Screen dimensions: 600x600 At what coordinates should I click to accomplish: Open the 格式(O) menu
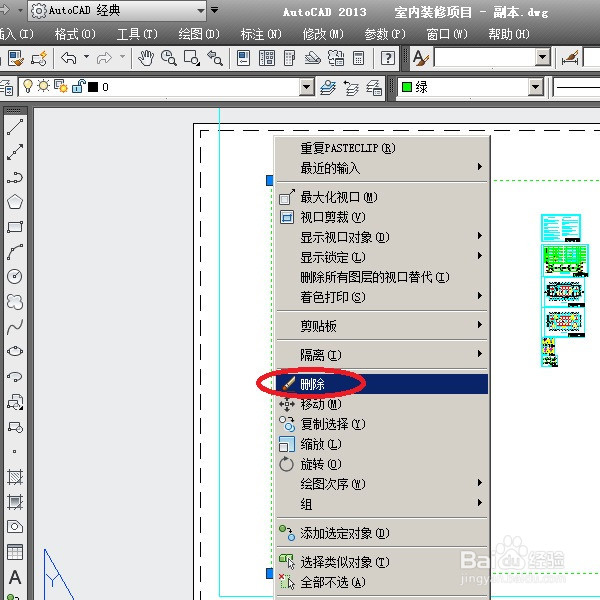tap(75, 34)
